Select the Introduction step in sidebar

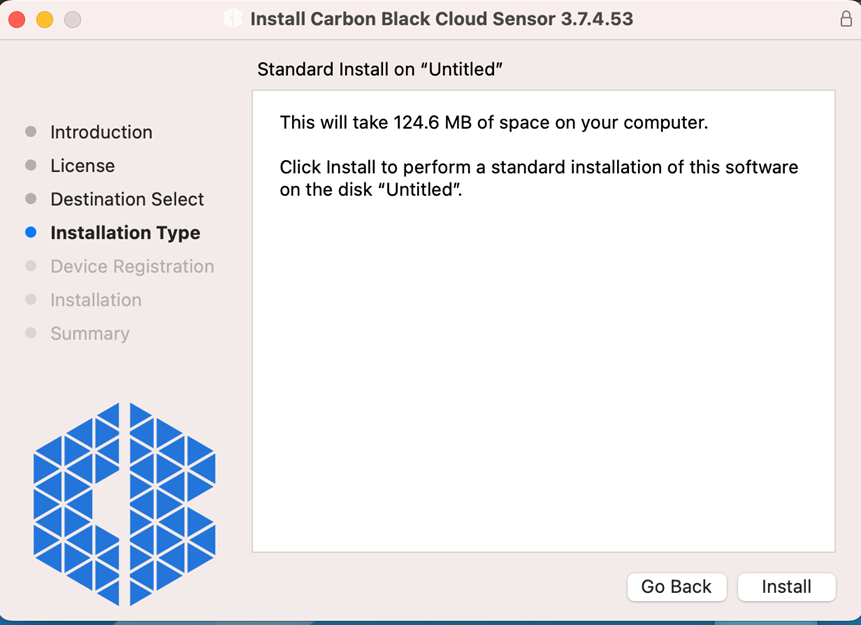click(101, 131)
